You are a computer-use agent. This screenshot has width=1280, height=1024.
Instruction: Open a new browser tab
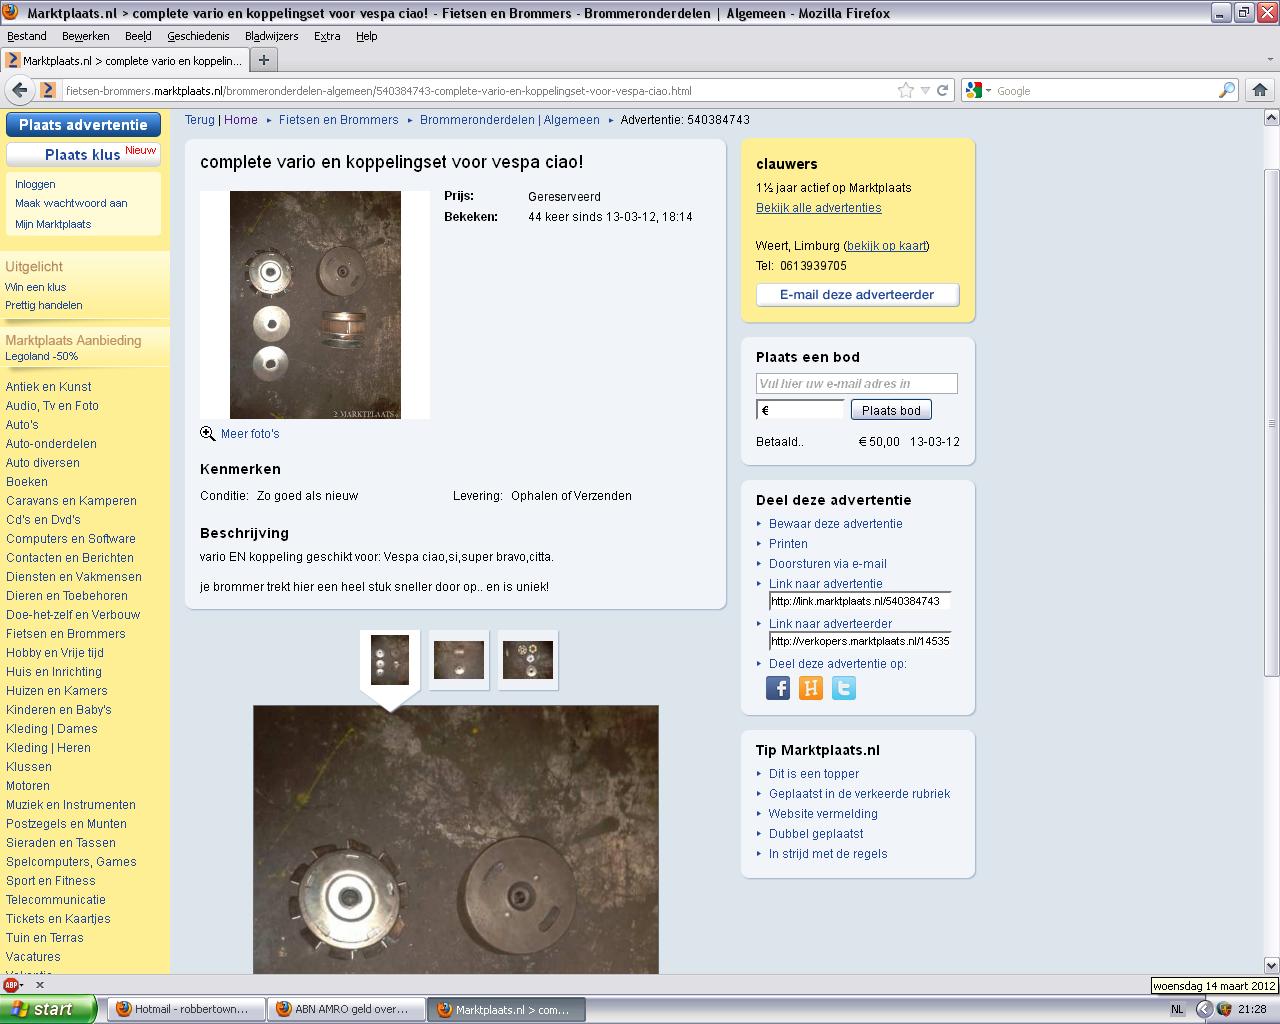[264, 60]
